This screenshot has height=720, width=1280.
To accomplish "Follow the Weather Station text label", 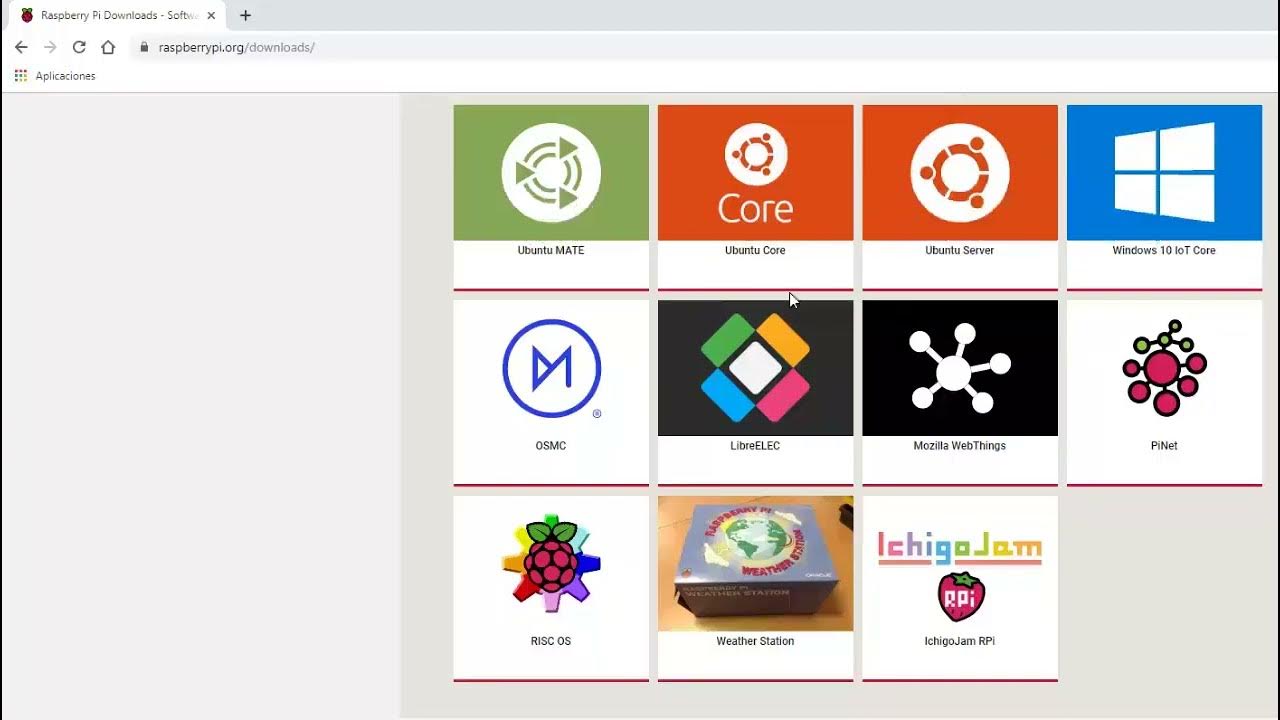I will (755, 641).
